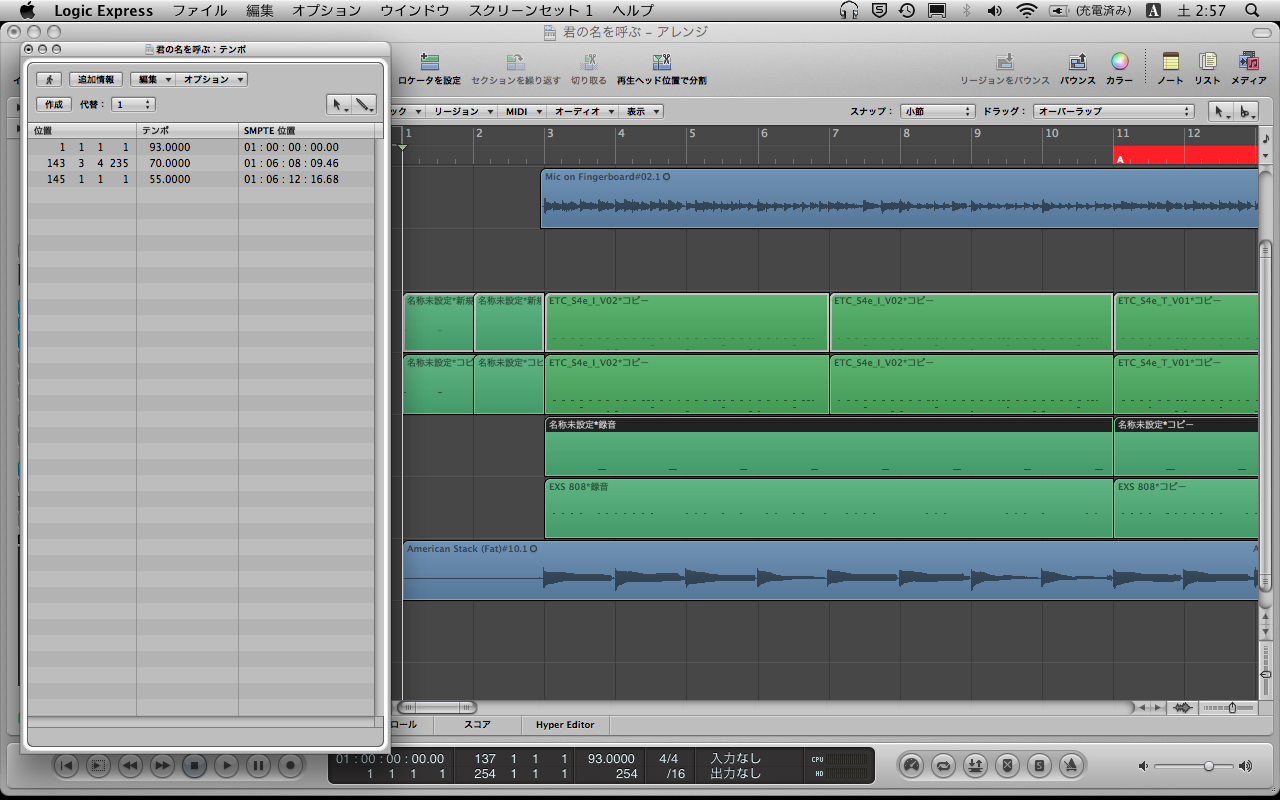Click the stop transport button
This screenshot has height=800, width=1280.
click(194, 766)
